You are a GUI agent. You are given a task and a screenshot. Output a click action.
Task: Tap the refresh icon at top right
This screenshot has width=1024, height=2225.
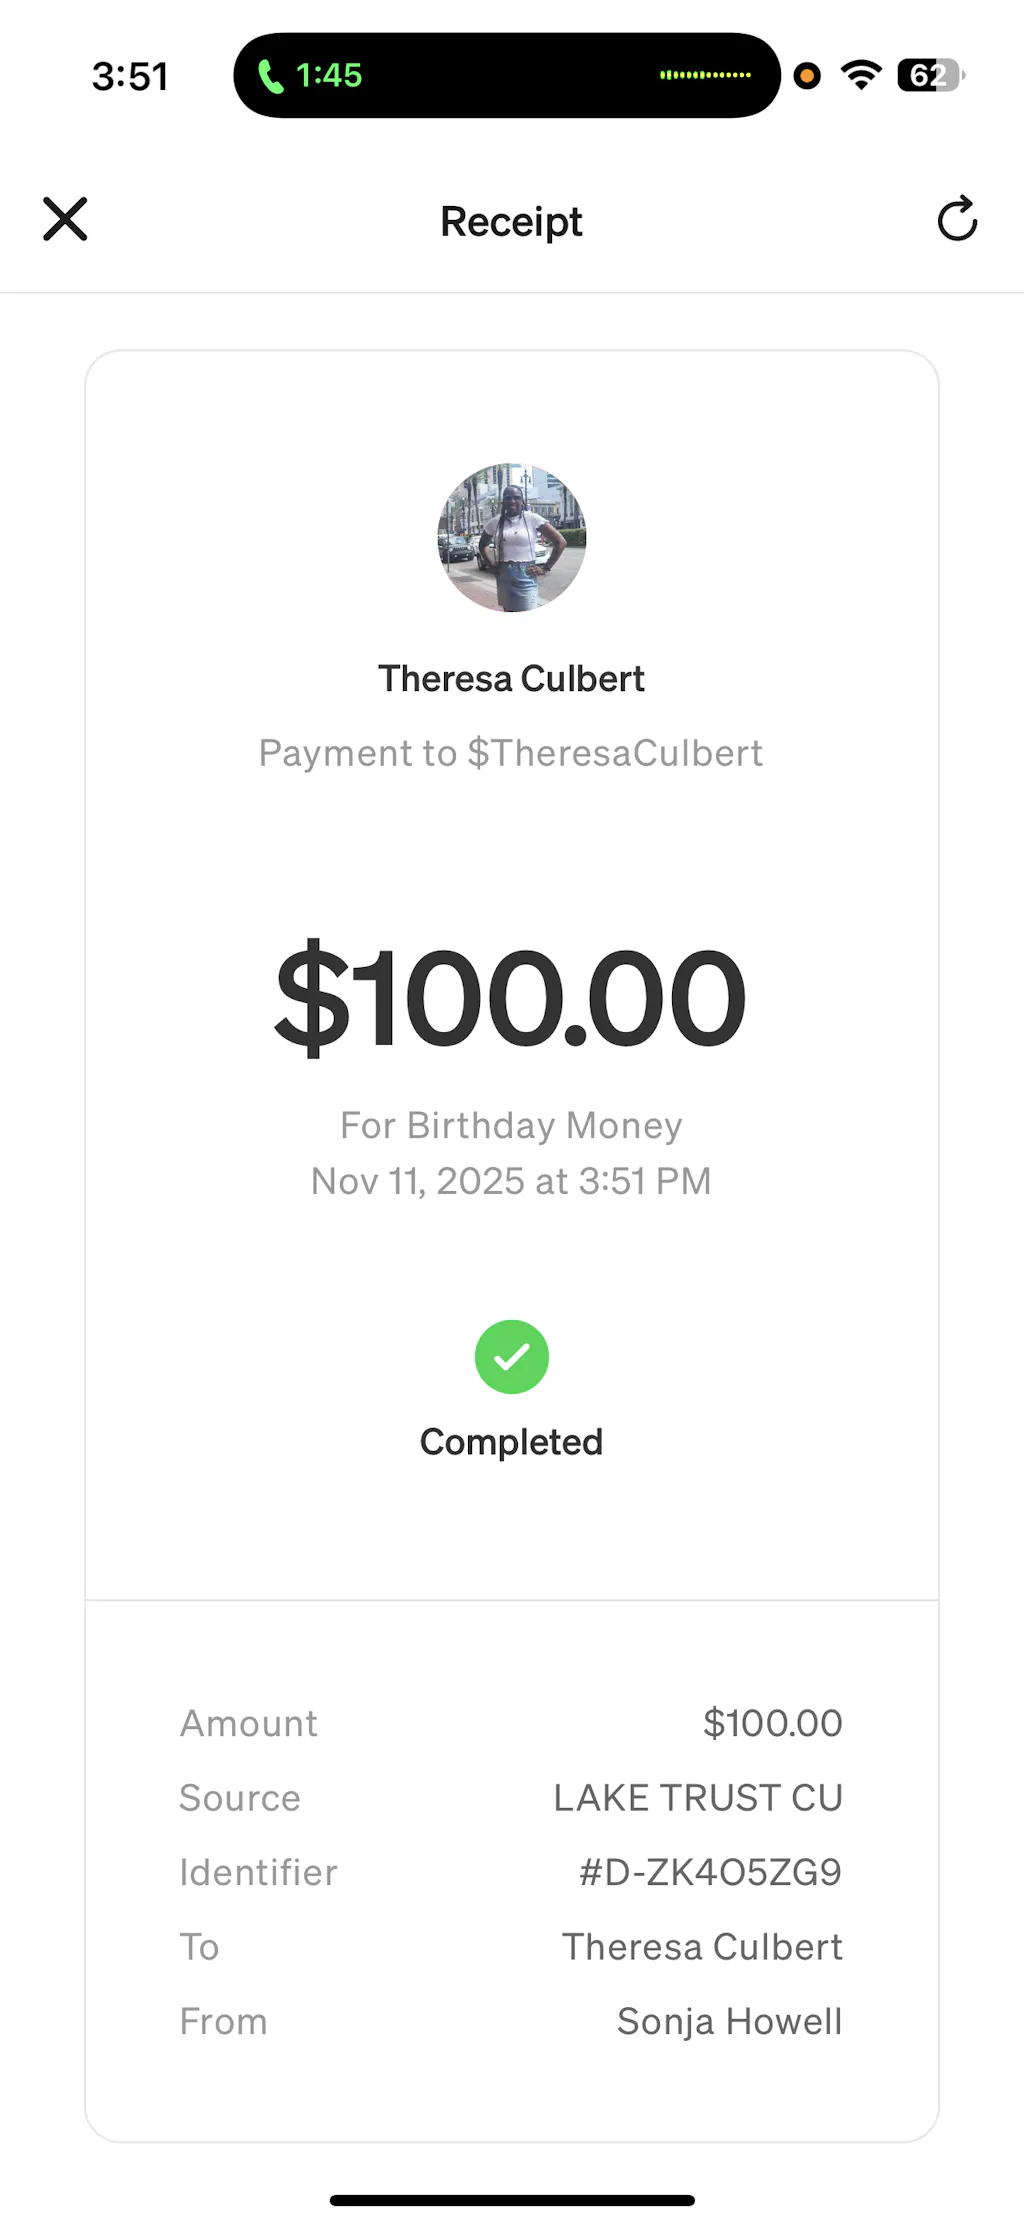click(x=957, y=219)
